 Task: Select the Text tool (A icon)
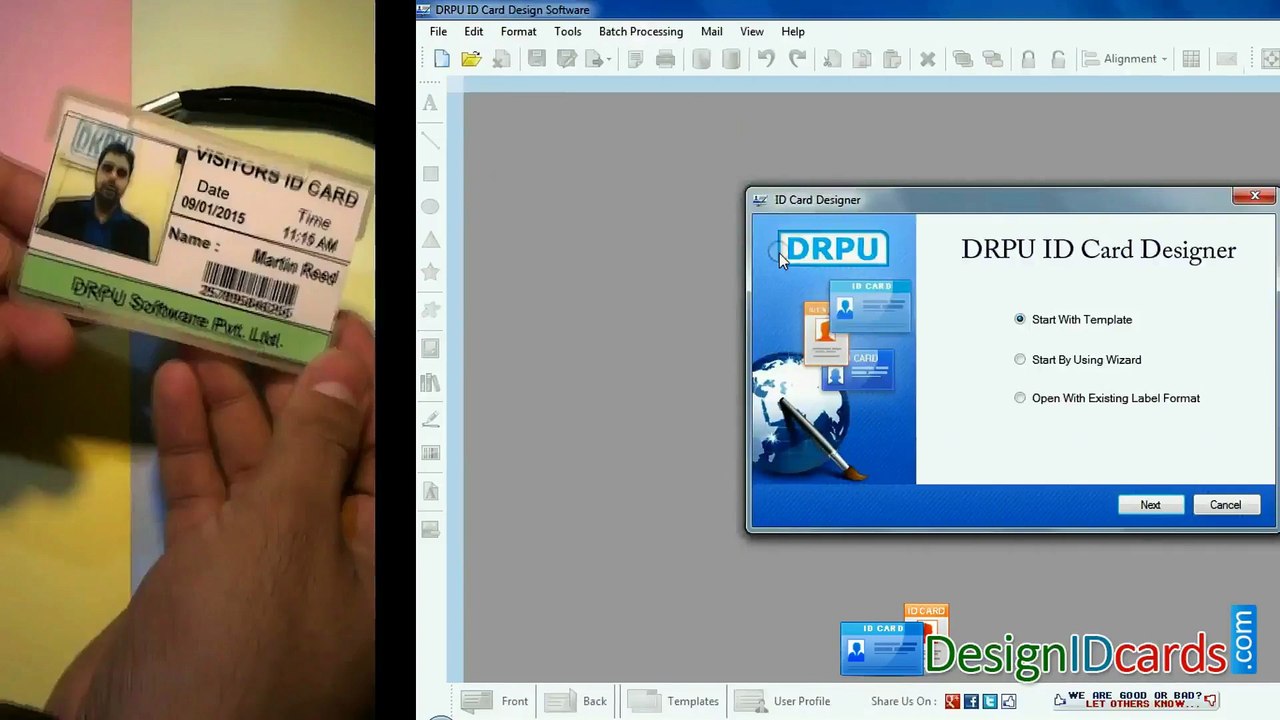[430, 103]
